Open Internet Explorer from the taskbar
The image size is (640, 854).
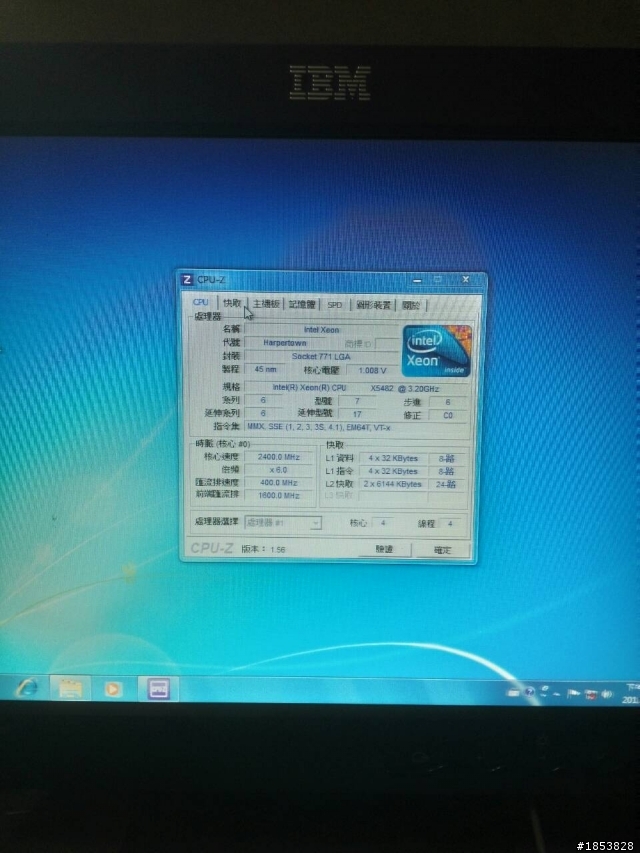click(25, 689)
